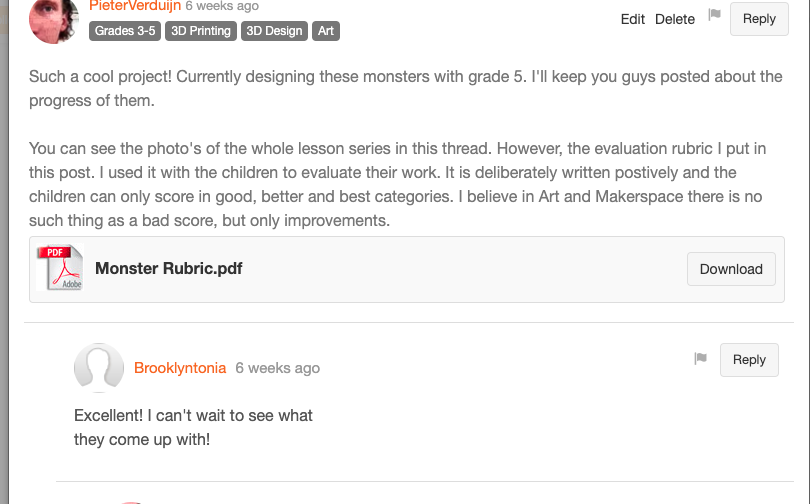
Task: Select the Grades 3-5 tag
Action: click(125, 31)
